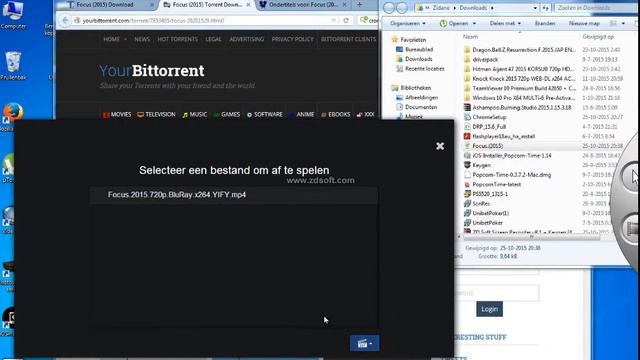Select the UnibetPoker(1) file icon

point(467,213)
